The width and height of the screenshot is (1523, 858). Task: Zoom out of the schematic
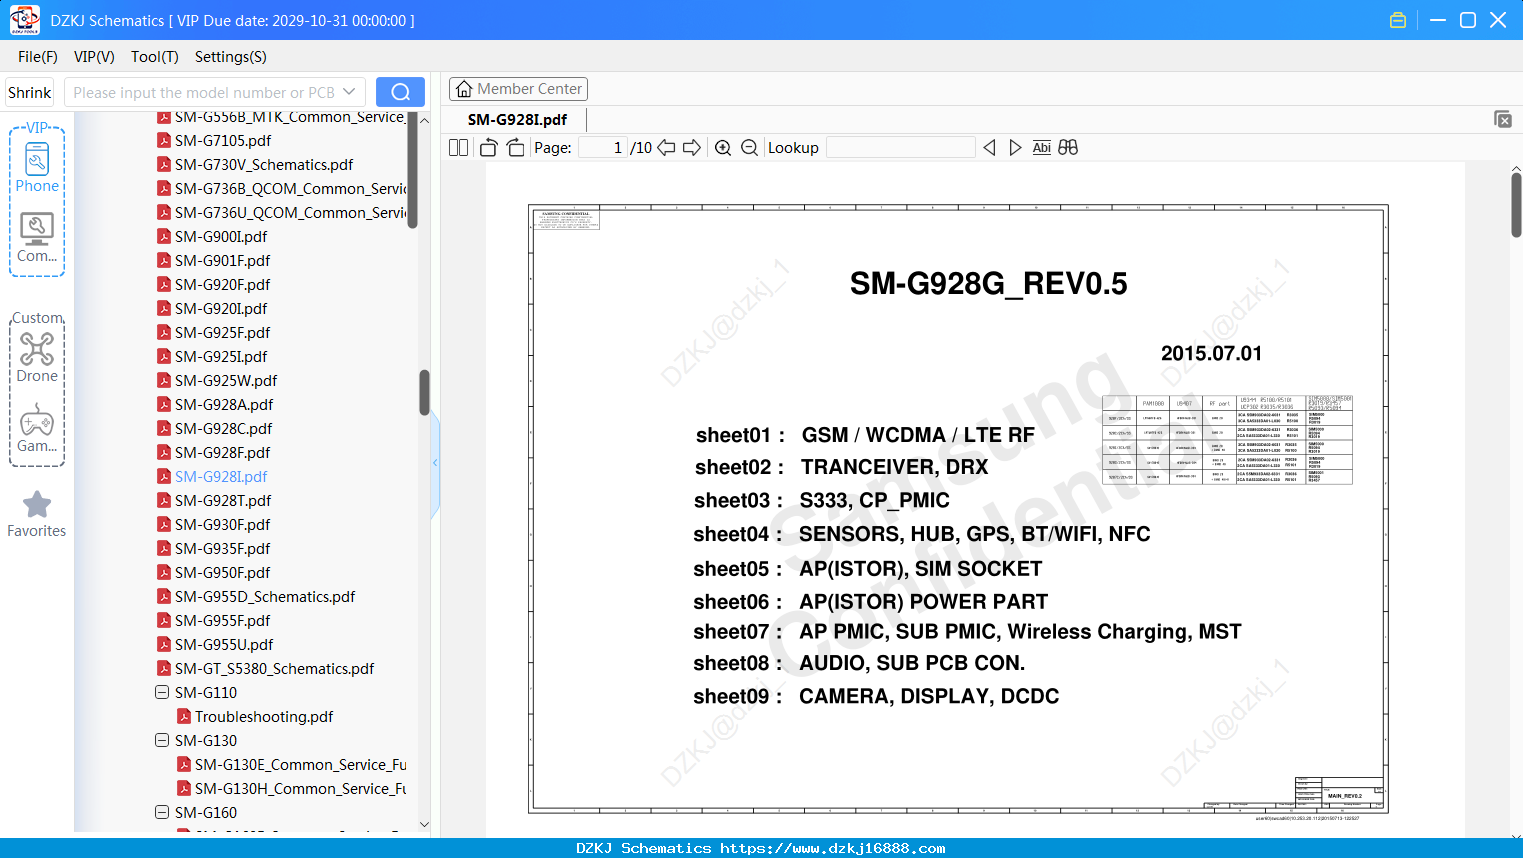[749, 148]
